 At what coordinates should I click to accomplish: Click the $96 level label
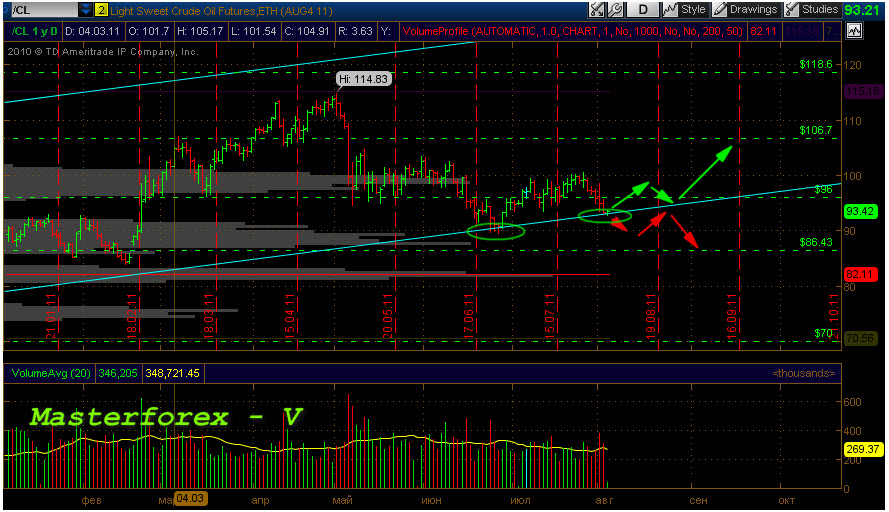pyautogui.click(x=823, y=189)
